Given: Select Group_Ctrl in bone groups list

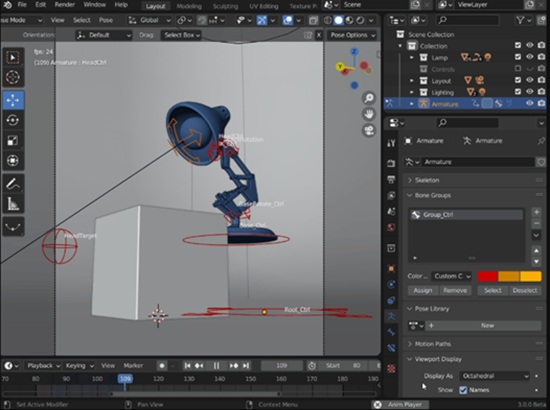Looking at the screenshot, I should (467, 215).
